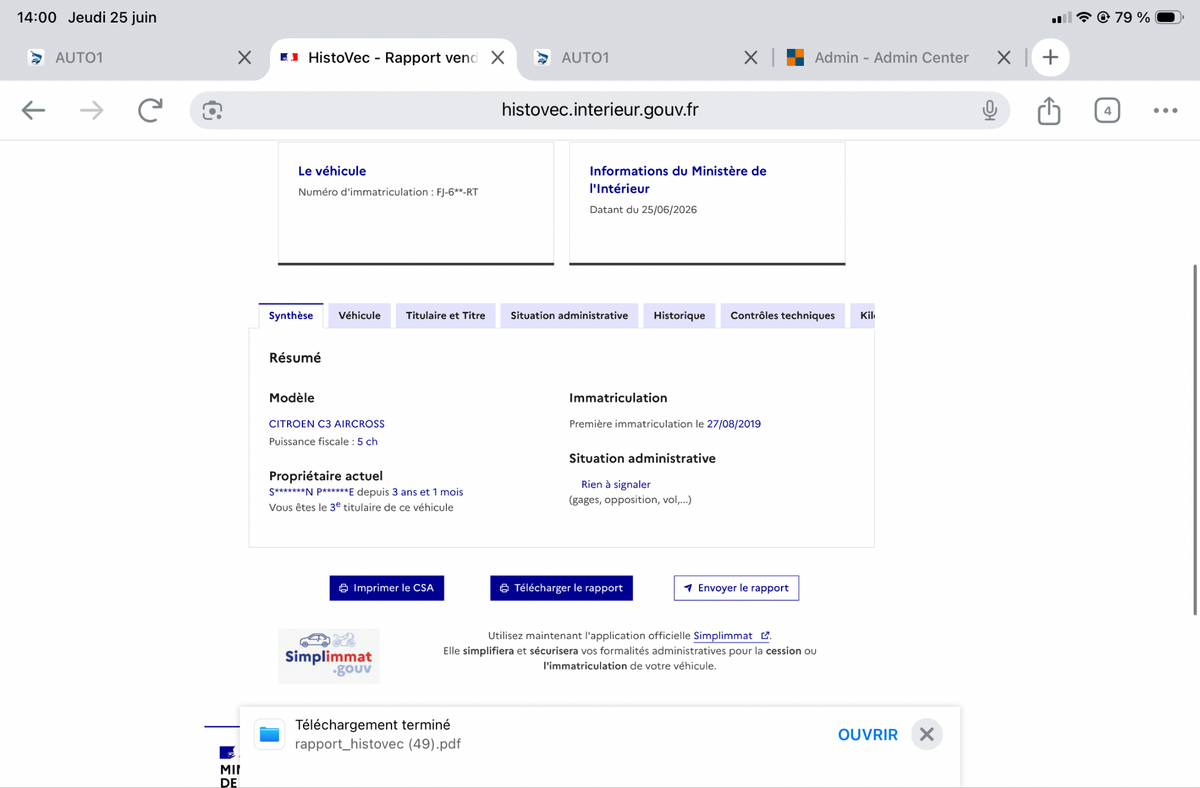Tap the battery indicator in the status bar
This screenshot has width=1200, height=788.
1169,17
